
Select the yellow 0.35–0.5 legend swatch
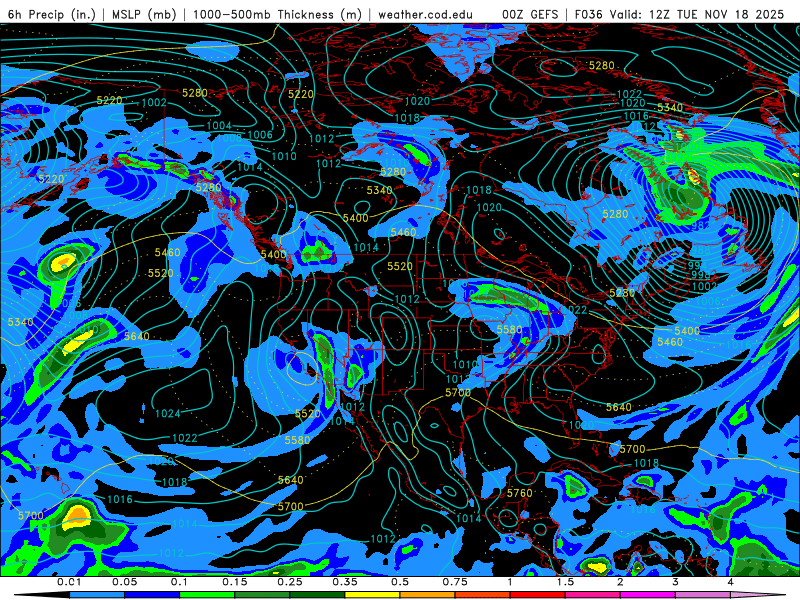(x=372, y=595)
